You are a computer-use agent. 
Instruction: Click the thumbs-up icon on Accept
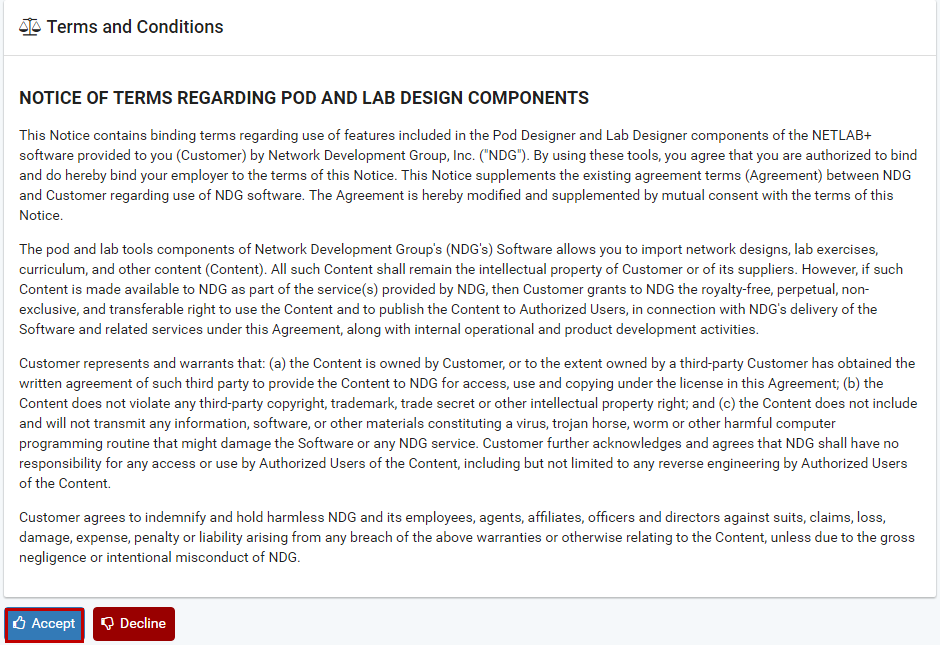[x=19, y=624]
